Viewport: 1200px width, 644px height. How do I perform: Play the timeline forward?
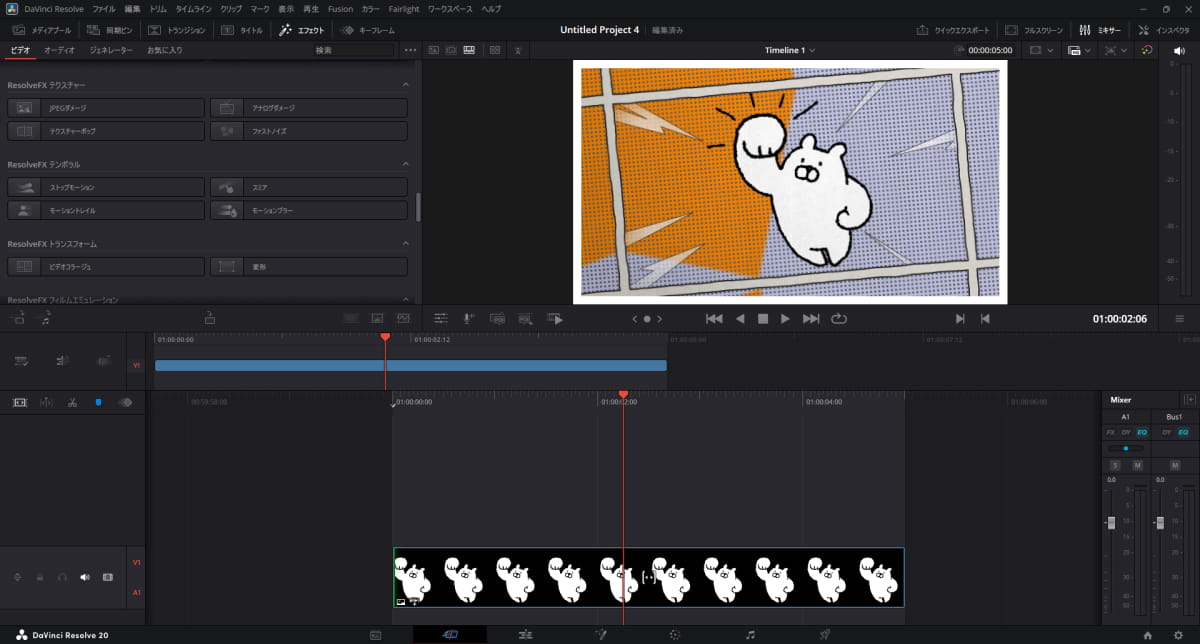pos(785,318)
